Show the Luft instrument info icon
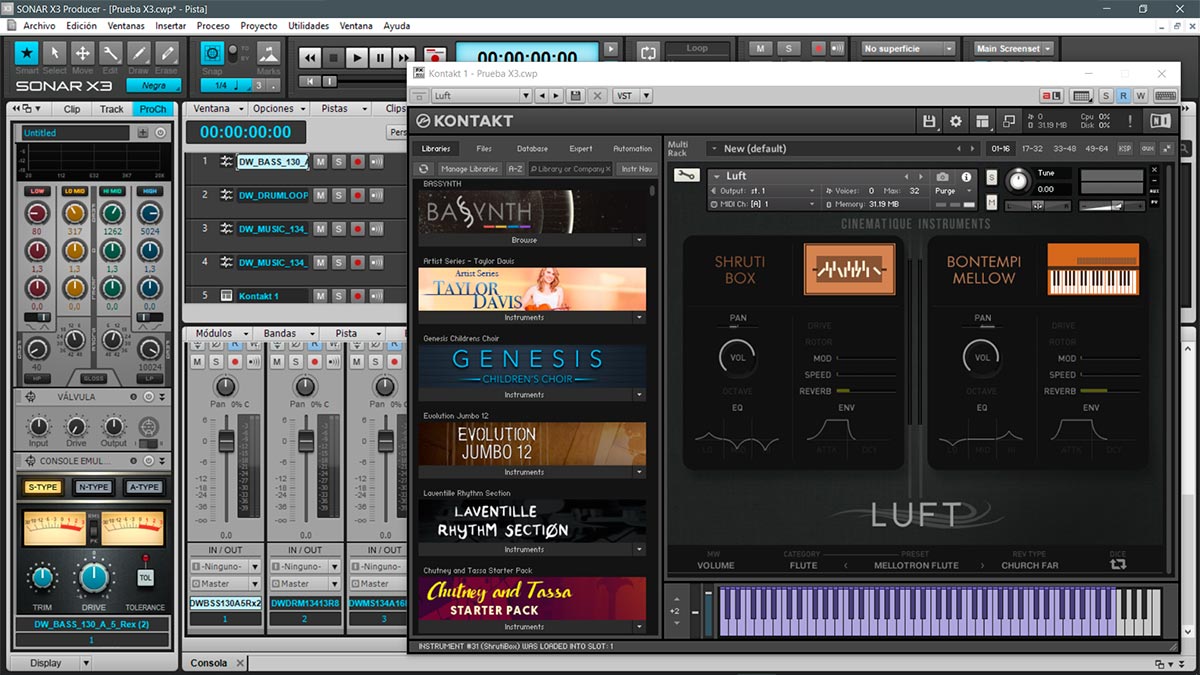The width and height of the screenshot is (1200, 675). click(x=966, y=177)
